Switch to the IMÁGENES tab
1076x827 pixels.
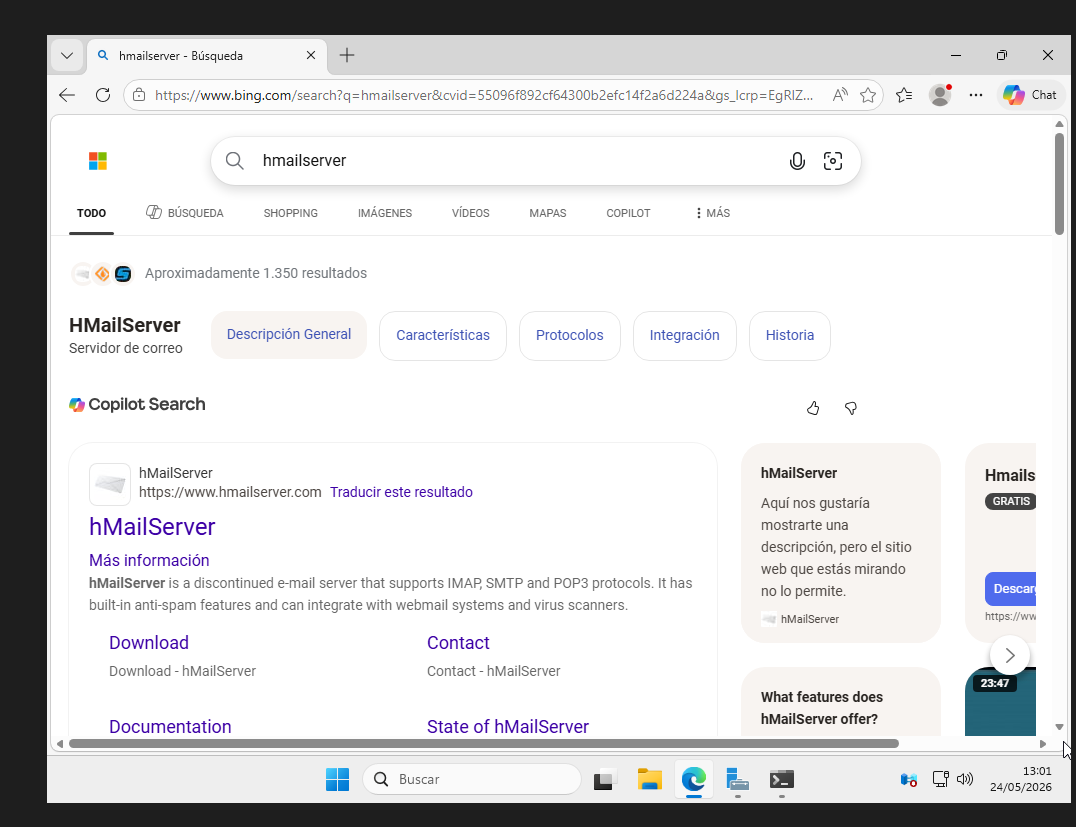click(385, 213)
